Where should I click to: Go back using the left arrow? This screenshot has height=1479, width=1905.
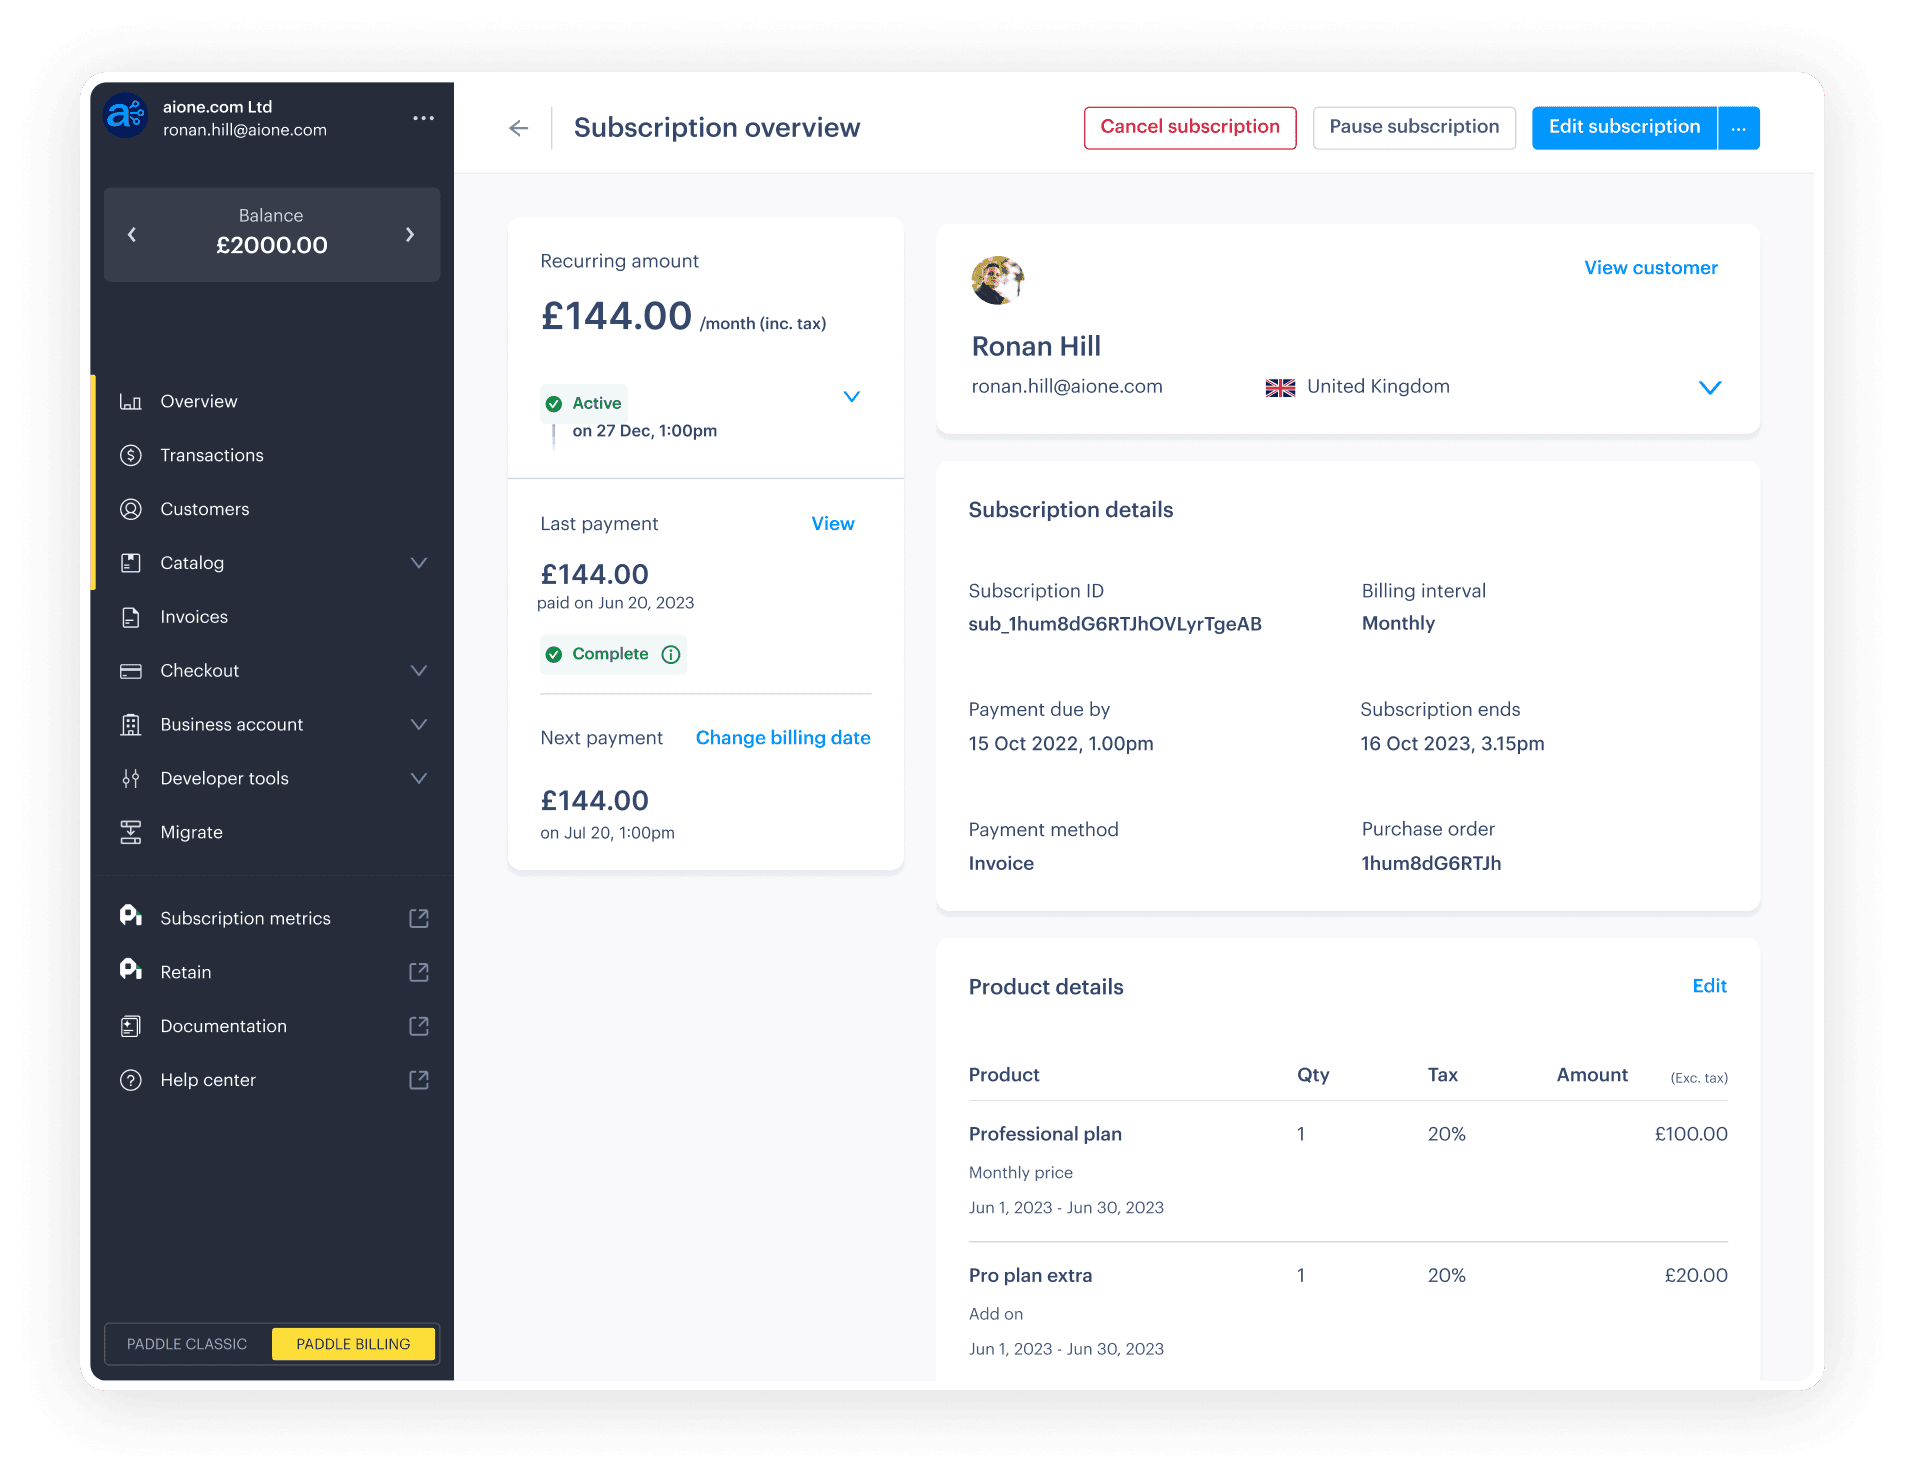[518, 128]
